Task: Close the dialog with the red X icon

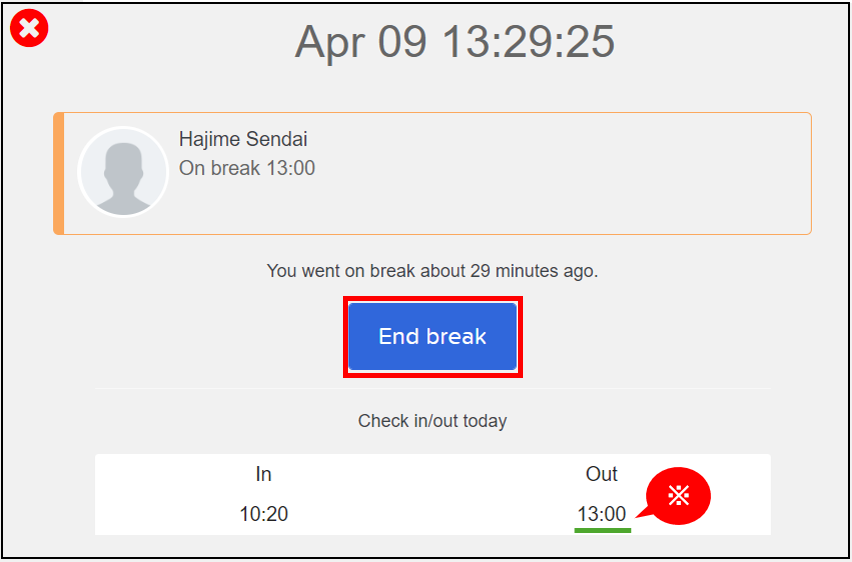Action: [29, 28]
